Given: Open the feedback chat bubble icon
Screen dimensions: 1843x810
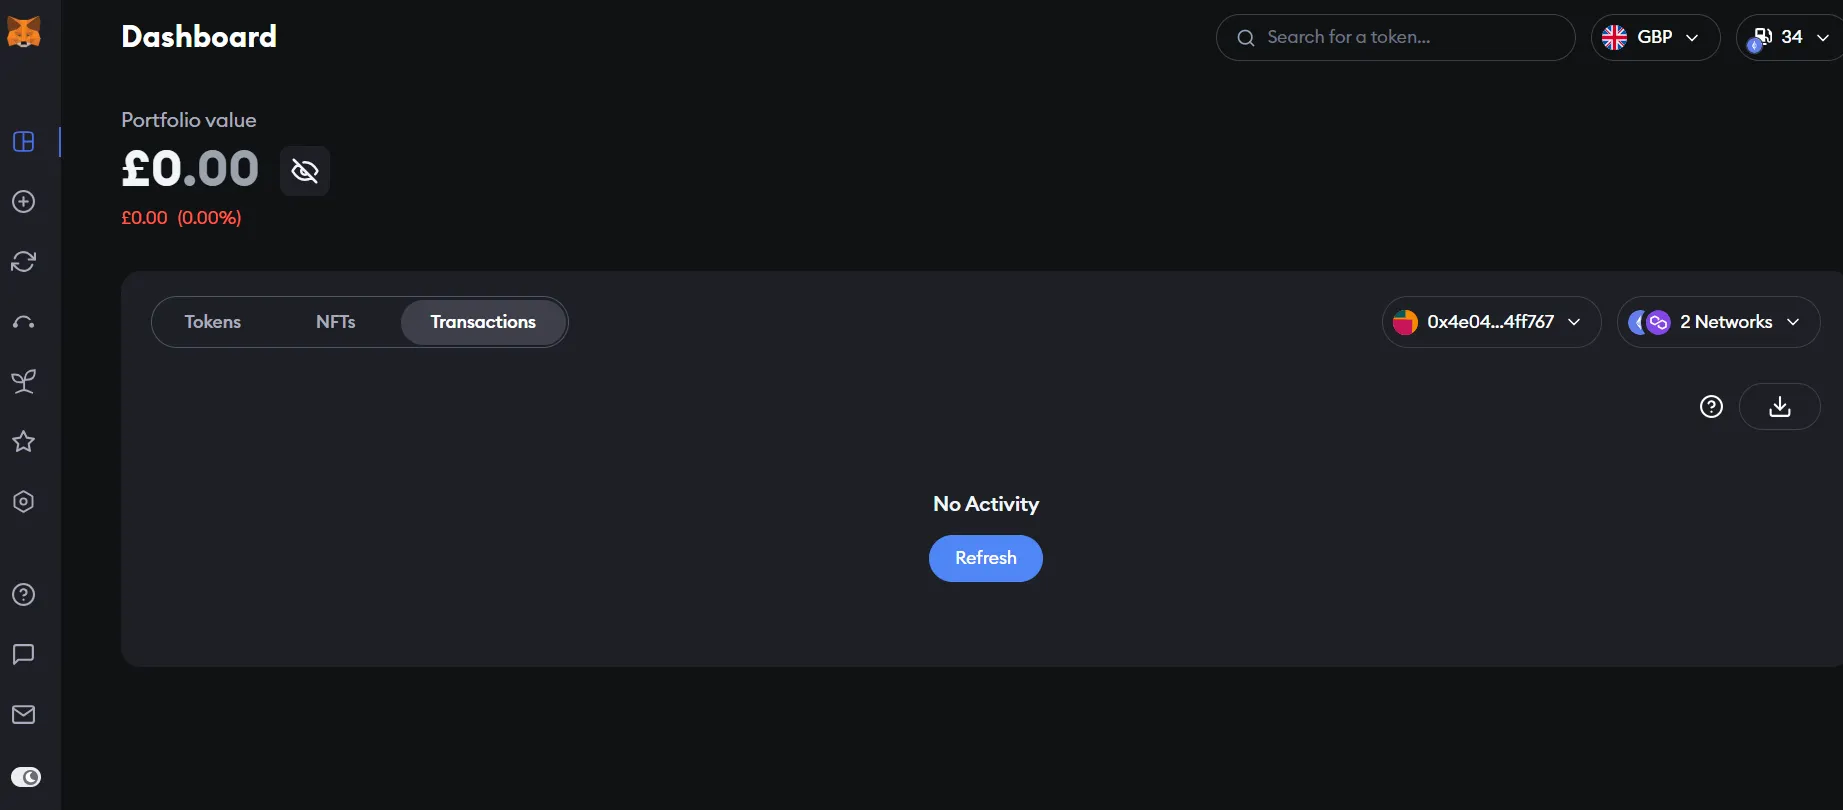Looking at the screenshot, I should (24, 655).
